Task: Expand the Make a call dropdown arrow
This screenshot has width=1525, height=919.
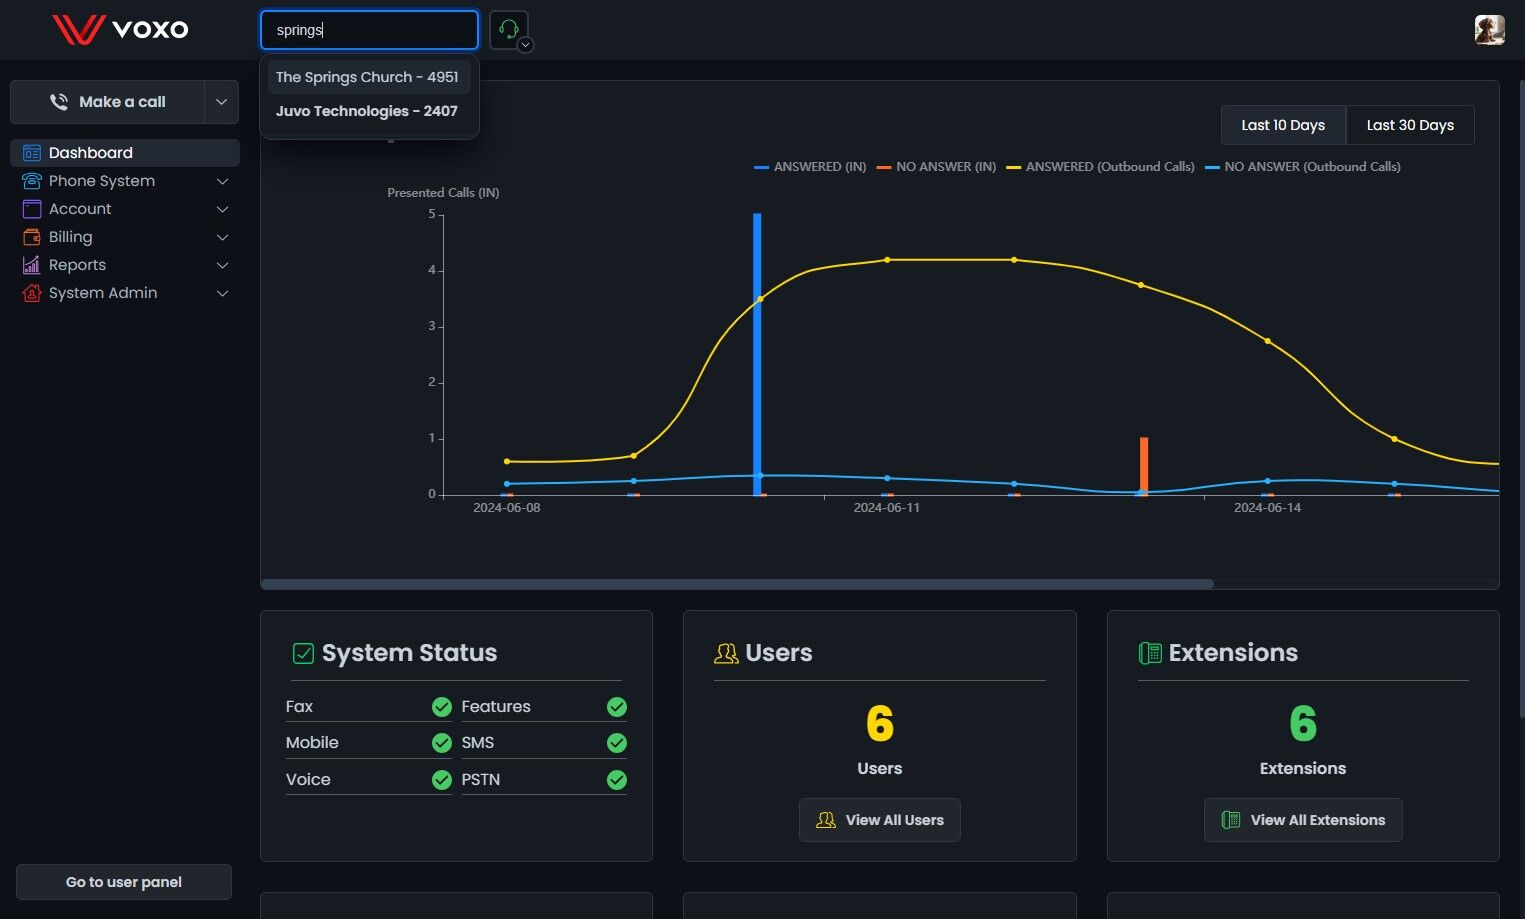Action: click(221, 102)
